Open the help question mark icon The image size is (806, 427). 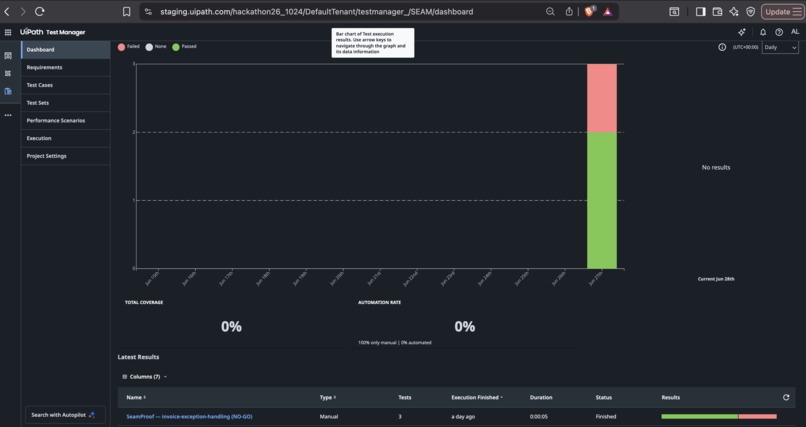point(779,32)
